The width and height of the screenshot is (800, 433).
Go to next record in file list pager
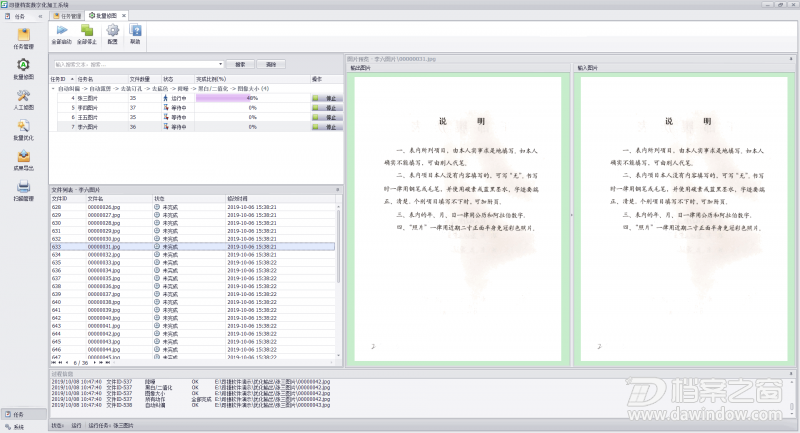[x=95, y=363]
